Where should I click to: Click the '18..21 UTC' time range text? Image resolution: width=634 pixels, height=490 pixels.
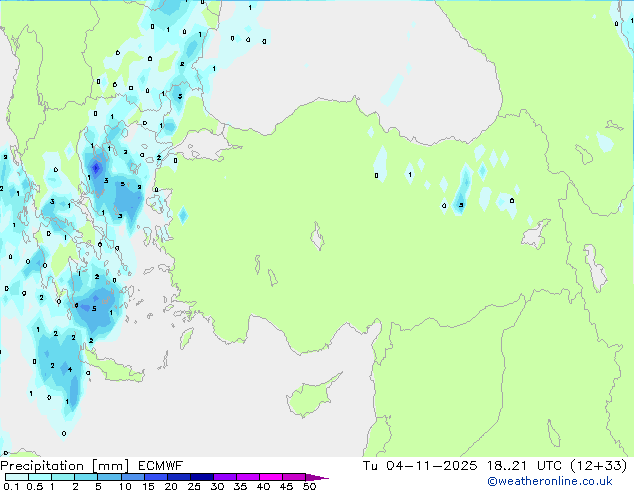(x=524, y=466)
